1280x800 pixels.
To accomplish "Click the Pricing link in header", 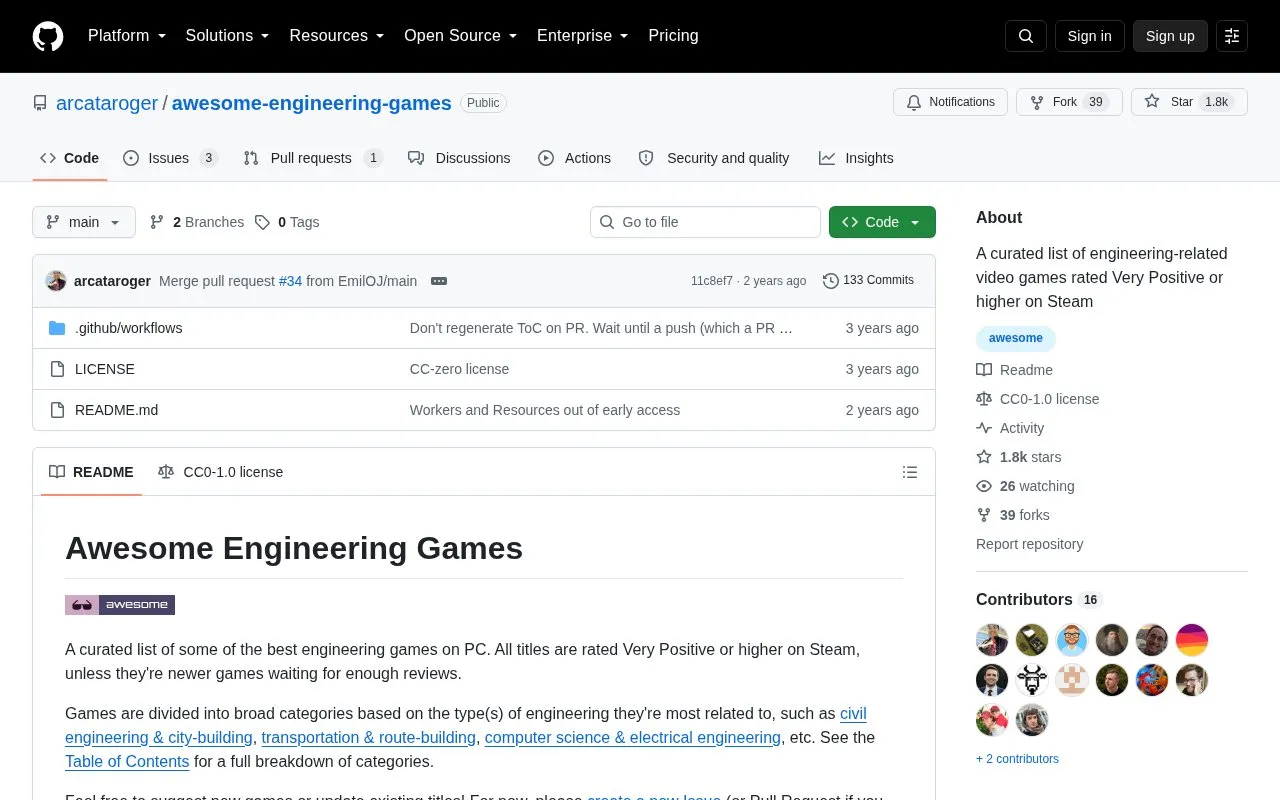I will [x=673, y=36].
